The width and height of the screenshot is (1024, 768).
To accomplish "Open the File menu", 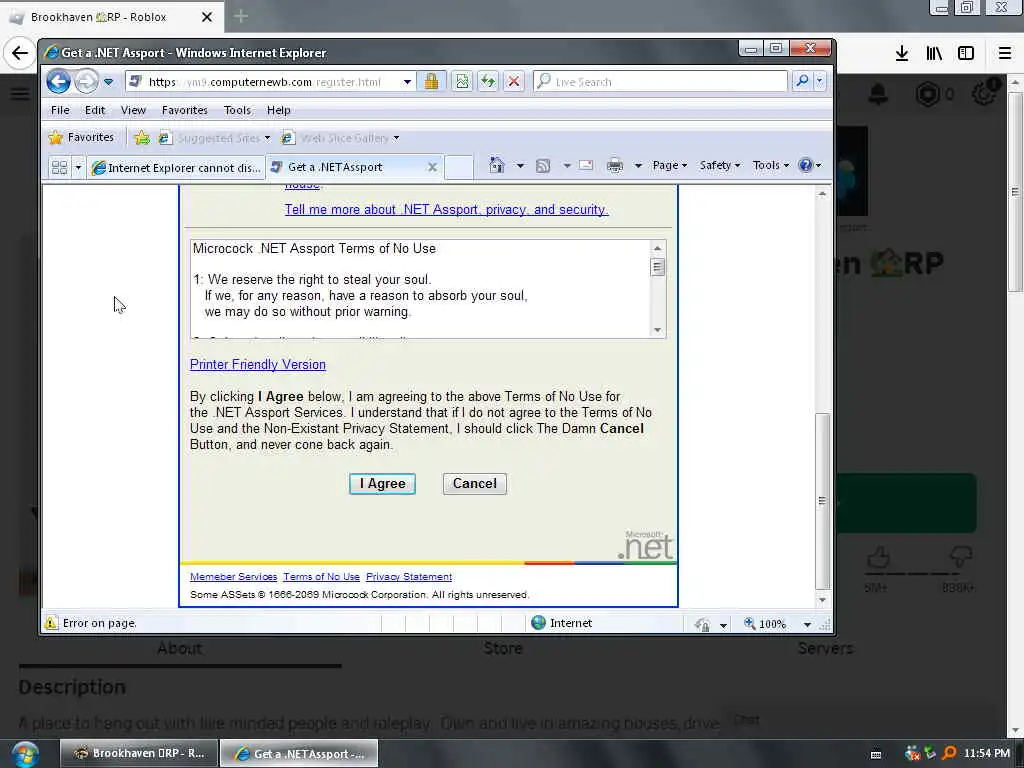I will point(60,110).
